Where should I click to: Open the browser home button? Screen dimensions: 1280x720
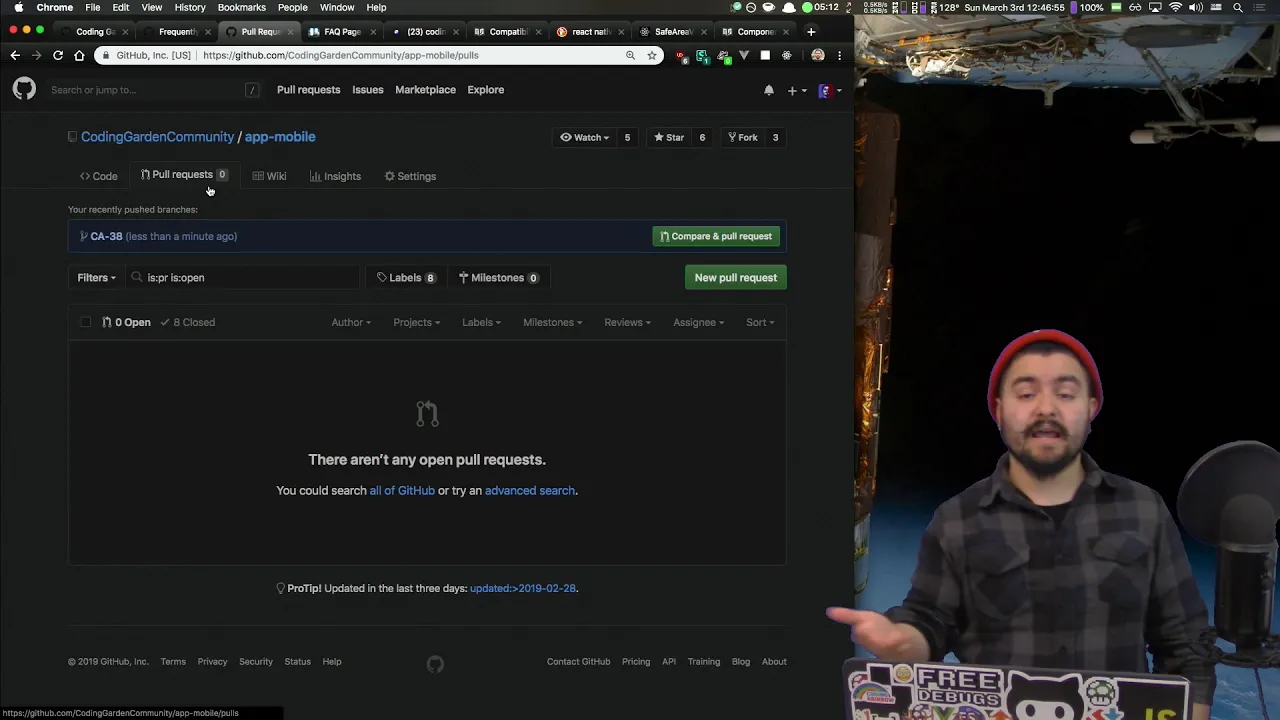pyautogui.click(x=79, y=55)
